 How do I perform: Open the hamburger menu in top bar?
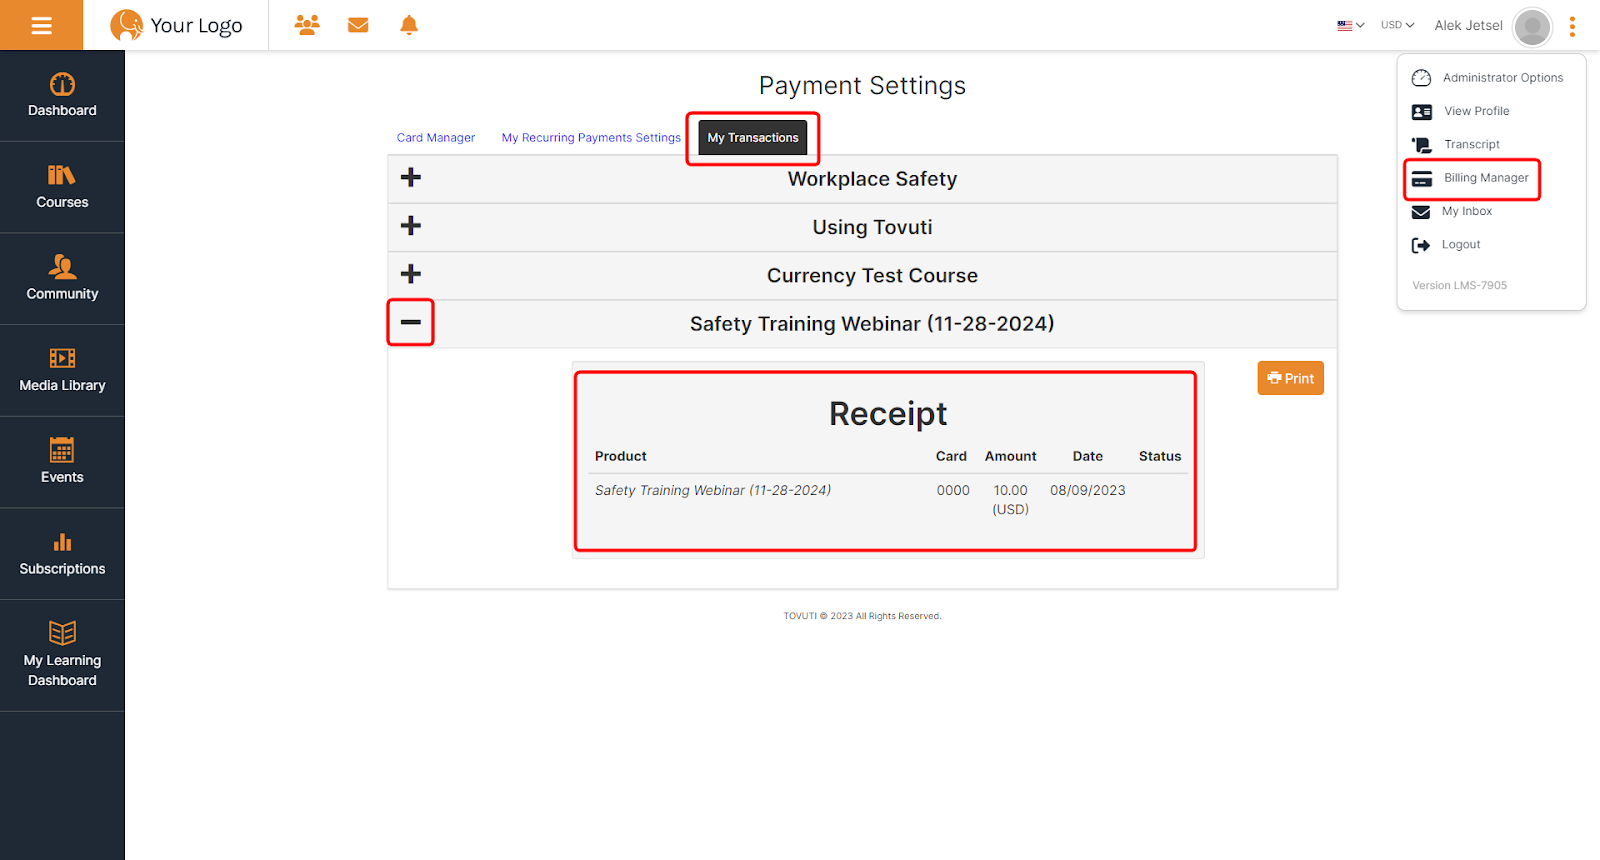(x=41, y=25)
